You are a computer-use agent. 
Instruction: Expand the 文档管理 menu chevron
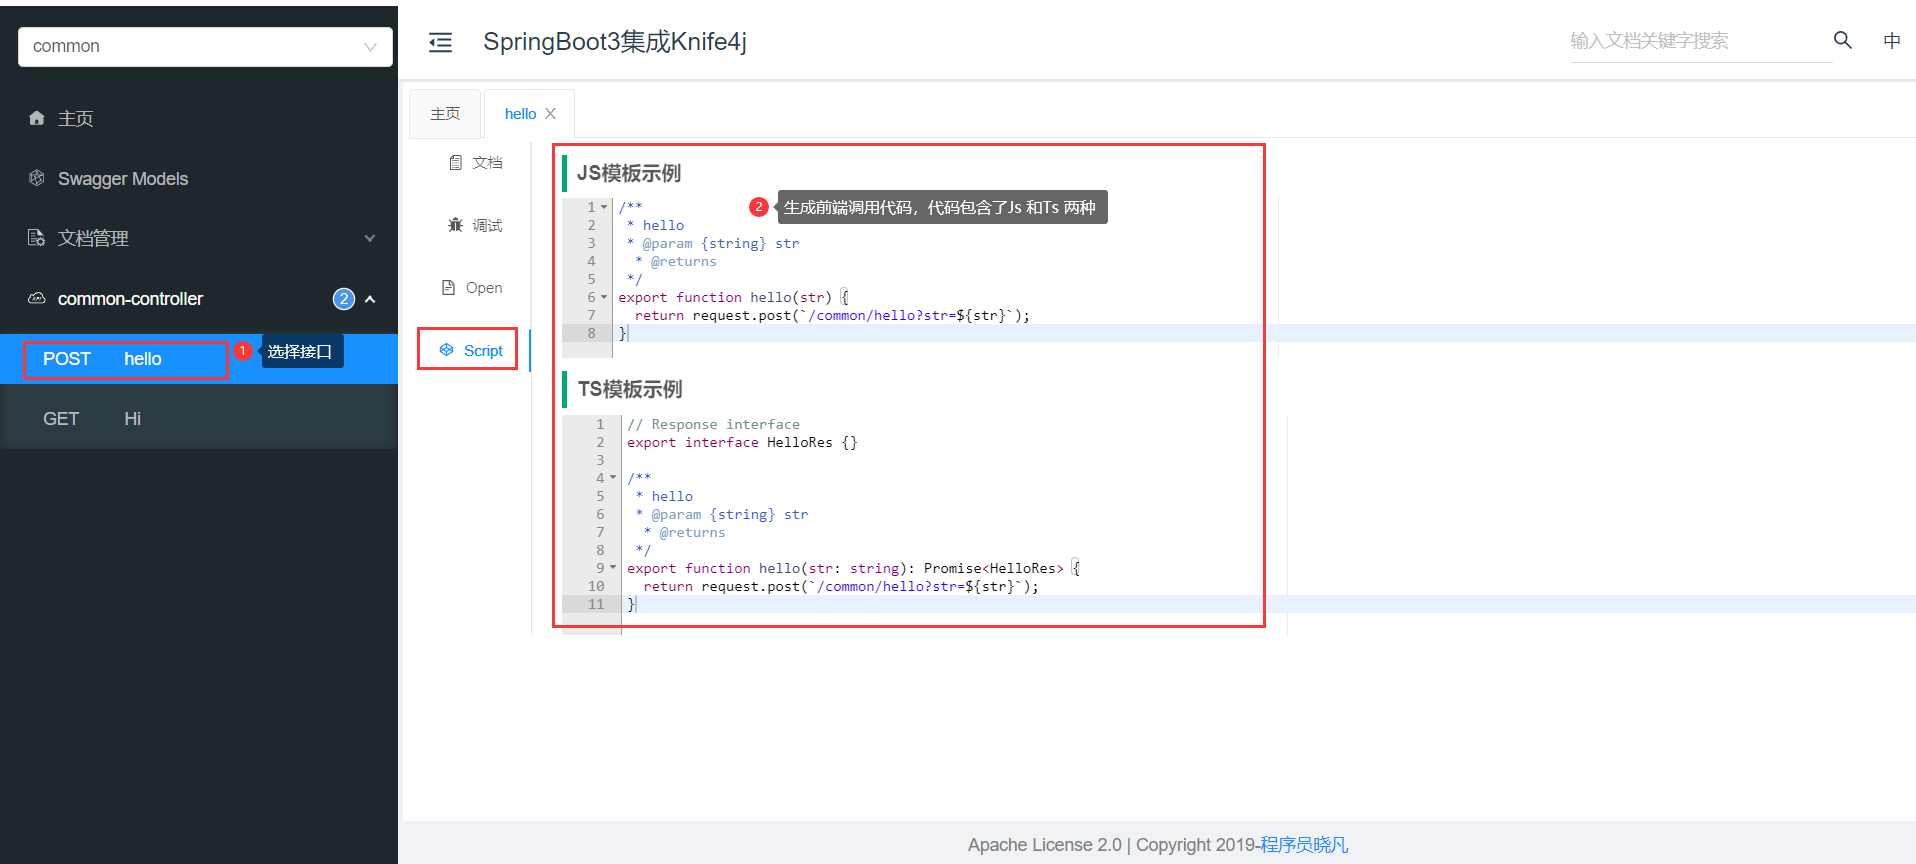370,238
